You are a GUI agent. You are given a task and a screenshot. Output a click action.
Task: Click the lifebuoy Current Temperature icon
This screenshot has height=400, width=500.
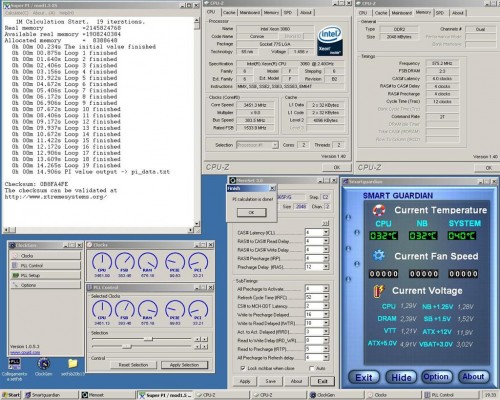coord(379,210)
